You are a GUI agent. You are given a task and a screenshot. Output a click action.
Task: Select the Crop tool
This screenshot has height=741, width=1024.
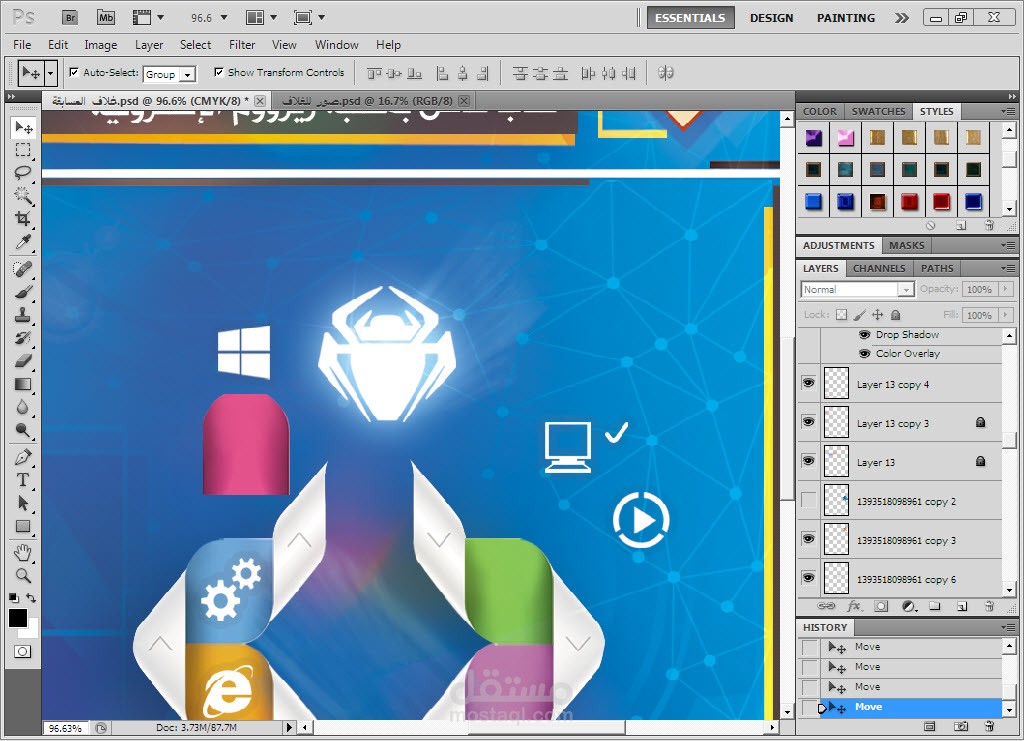coord(24,219)
